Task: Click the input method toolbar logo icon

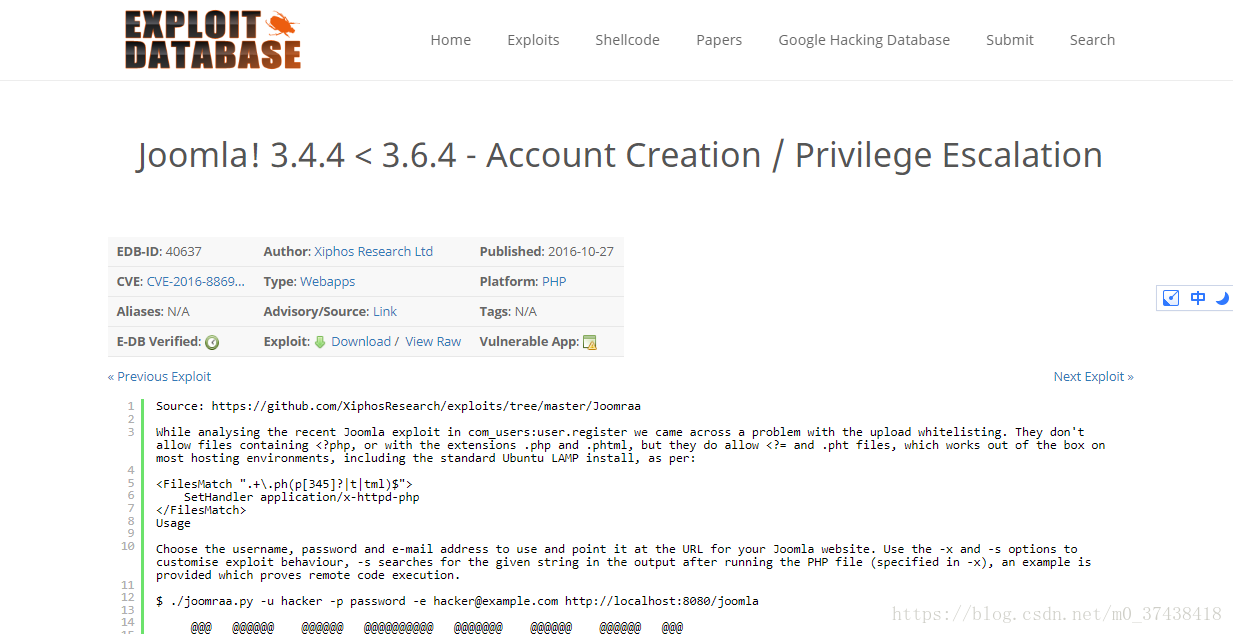Action: pos(1171,298)
